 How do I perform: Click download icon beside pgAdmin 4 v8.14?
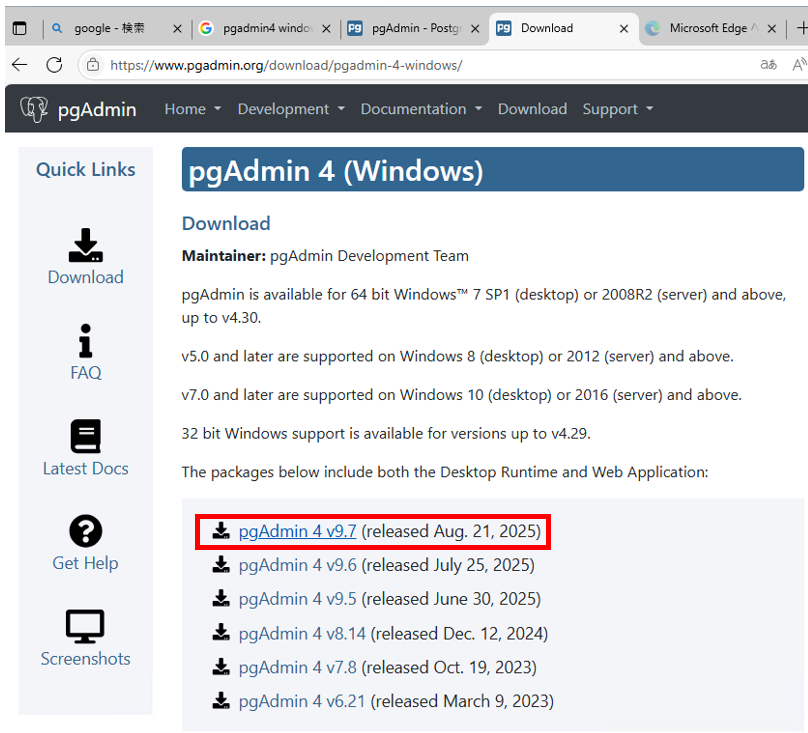221,632
